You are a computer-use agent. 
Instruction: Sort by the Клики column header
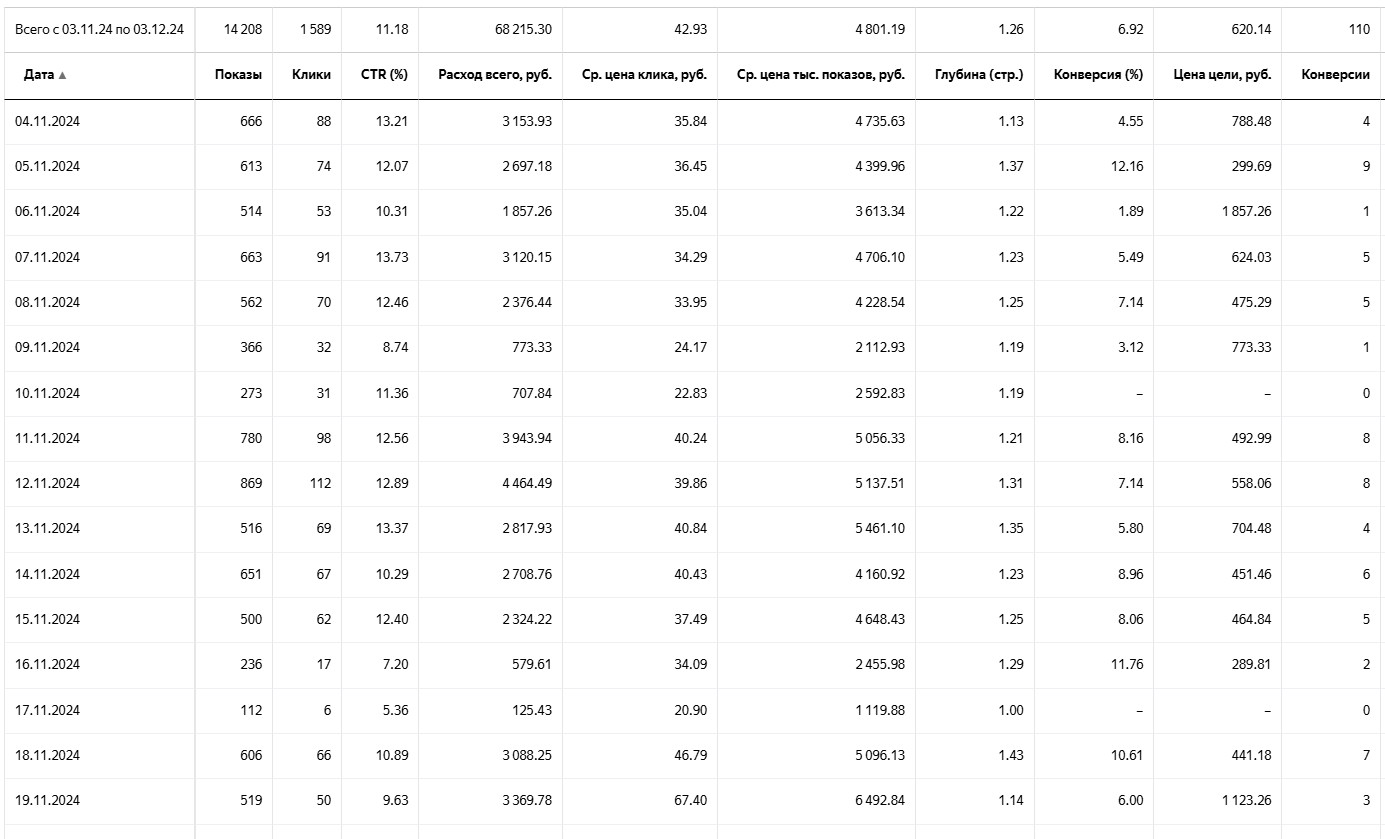(x=311, y=75)
